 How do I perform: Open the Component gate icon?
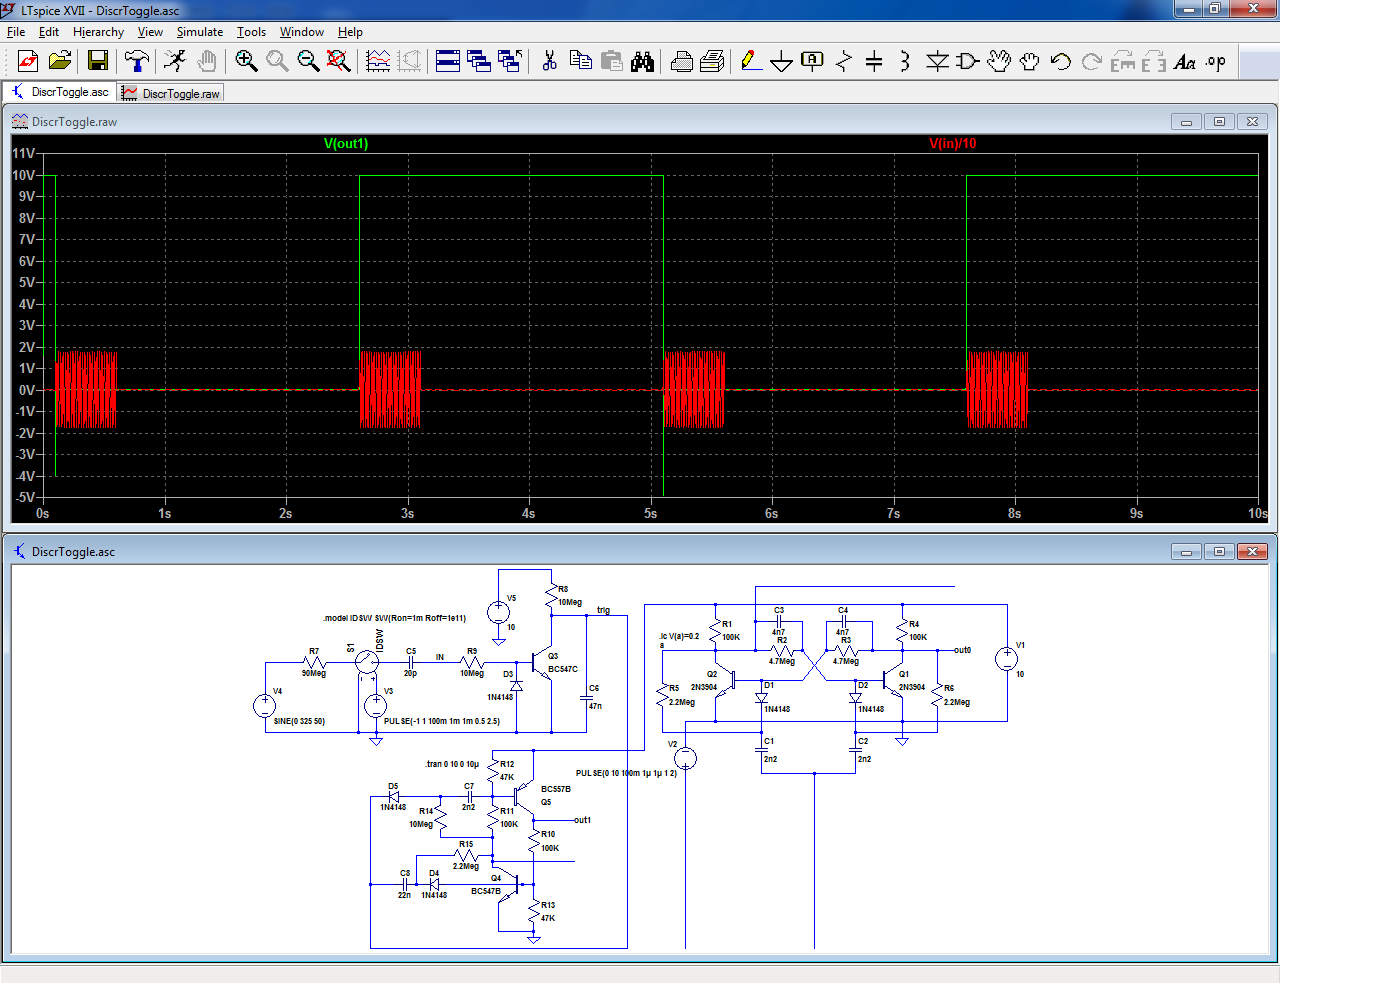tap(967, 61)
